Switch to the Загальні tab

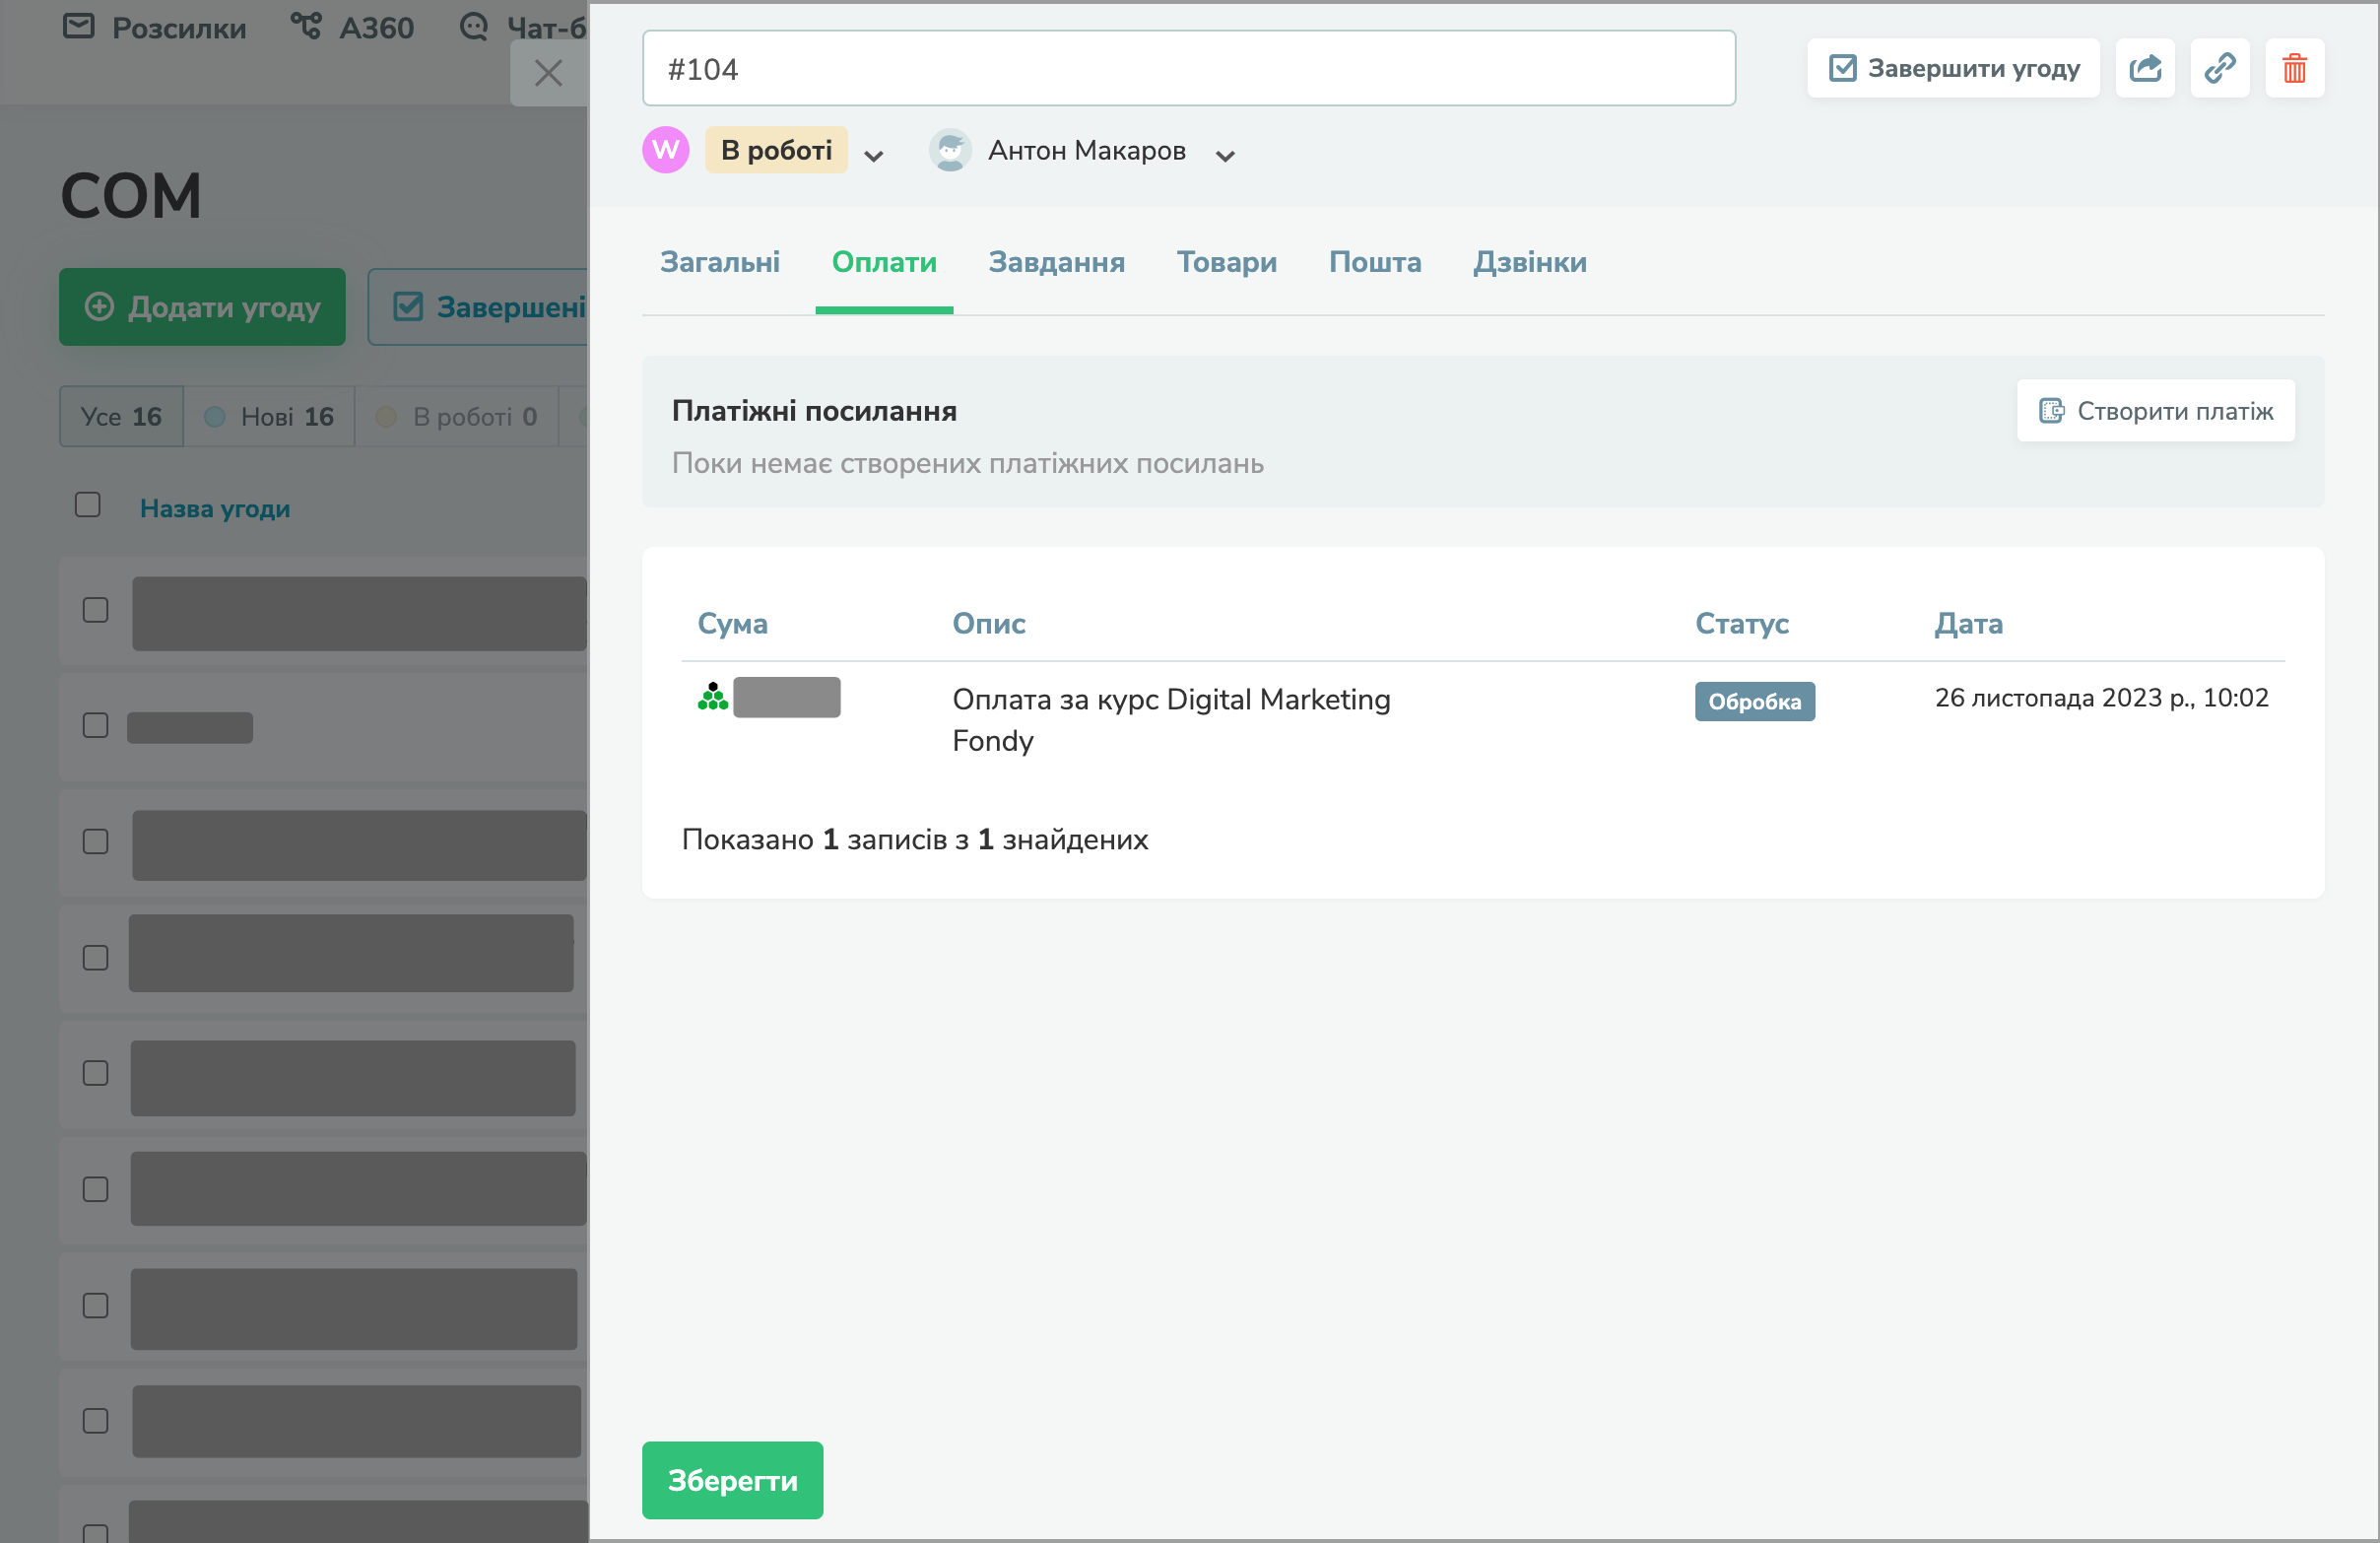click(x=719, y=262)
